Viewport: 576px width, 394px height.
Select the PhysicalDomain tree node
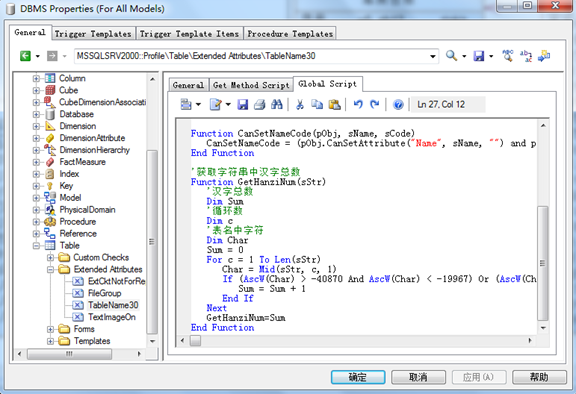click(87, 210)
